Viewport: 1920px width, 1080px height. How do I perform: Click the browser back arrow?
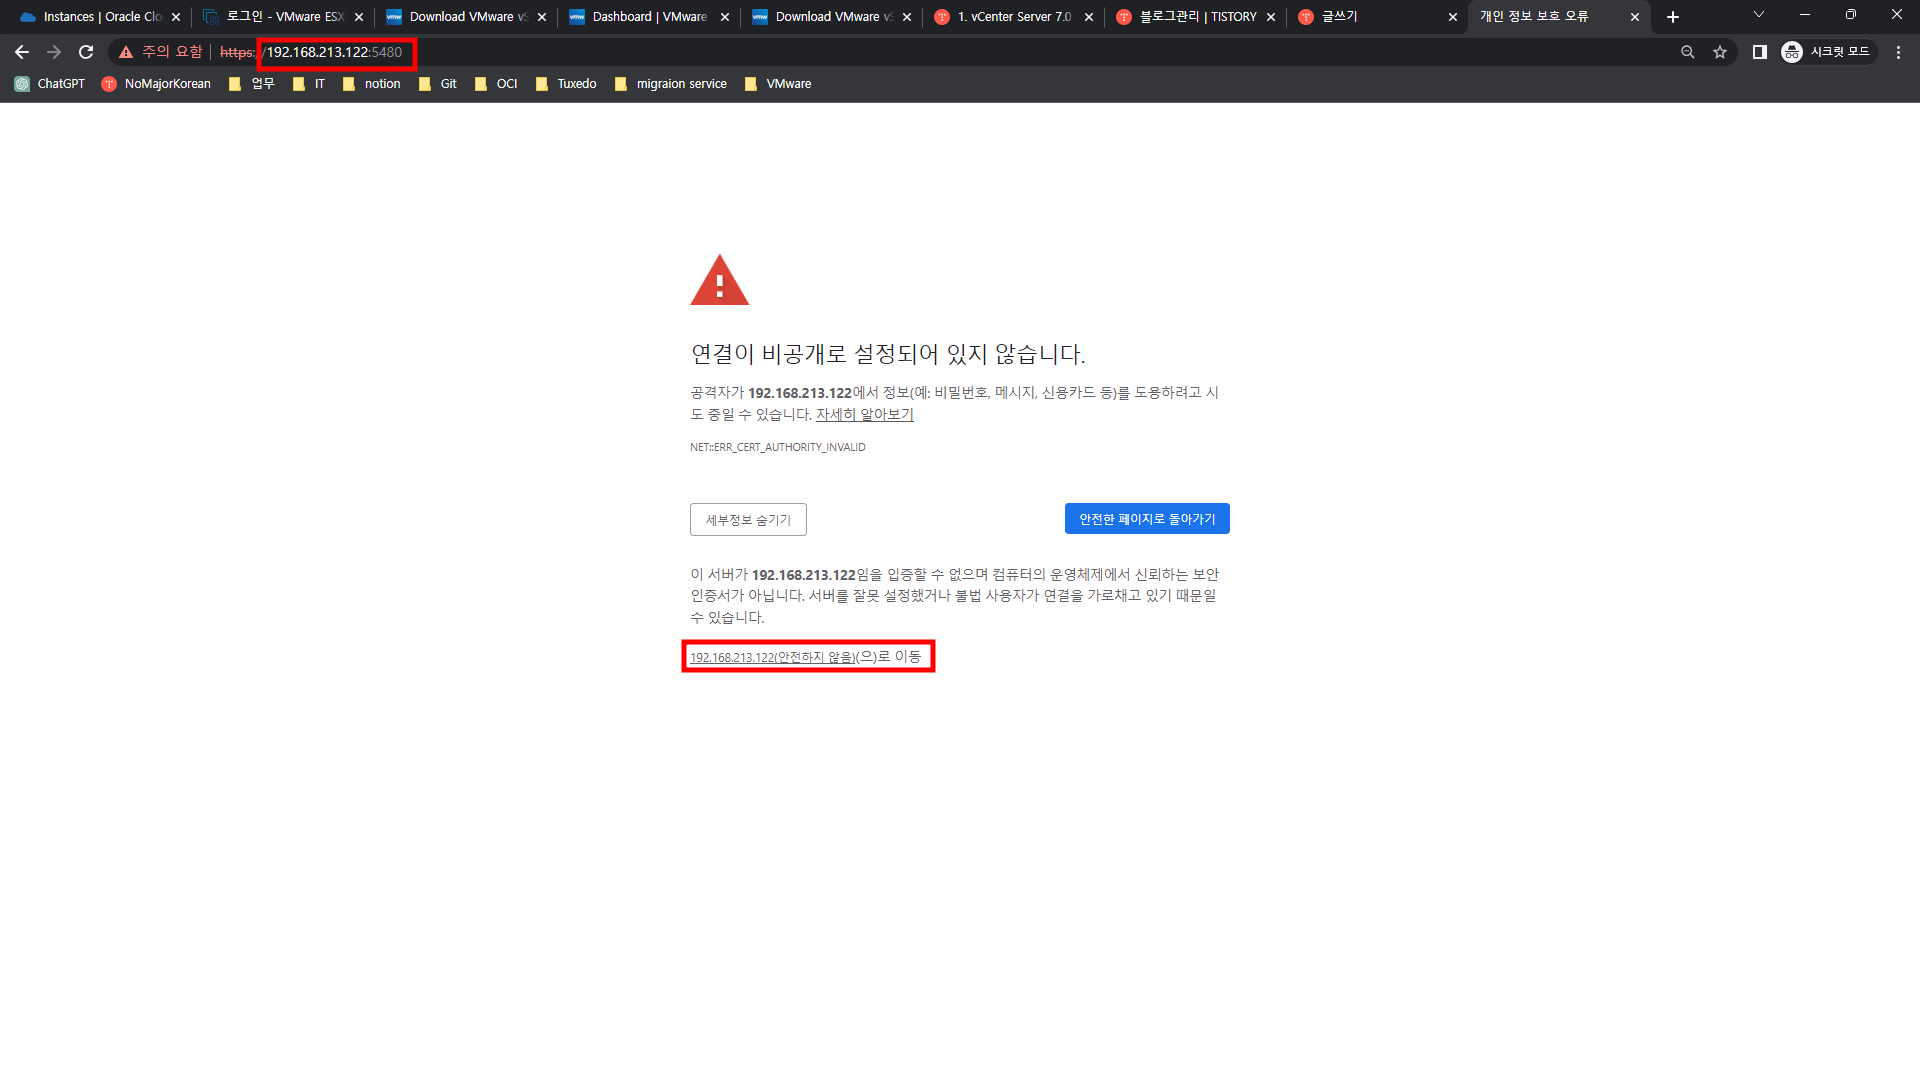pyautogui.click(x=22, y=52)
